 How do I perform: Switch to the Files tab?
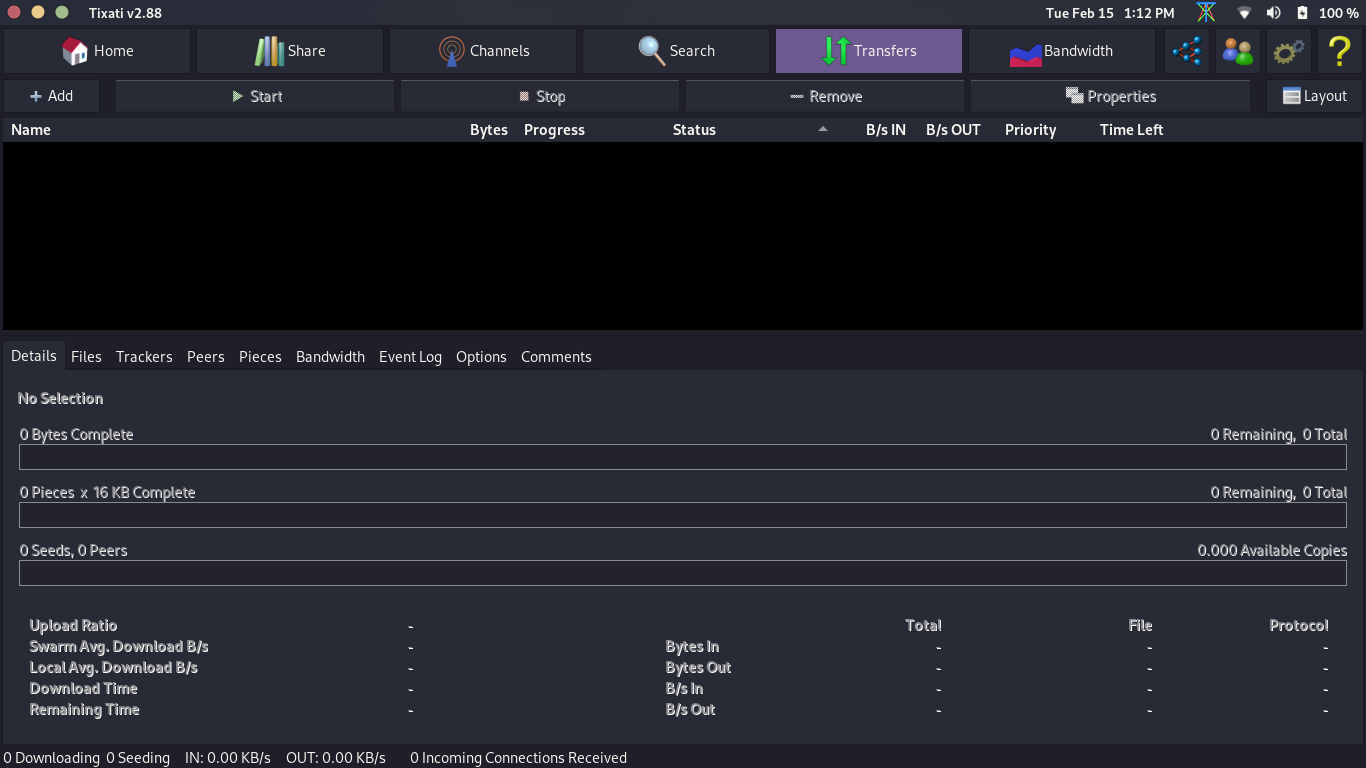point(86,356)
